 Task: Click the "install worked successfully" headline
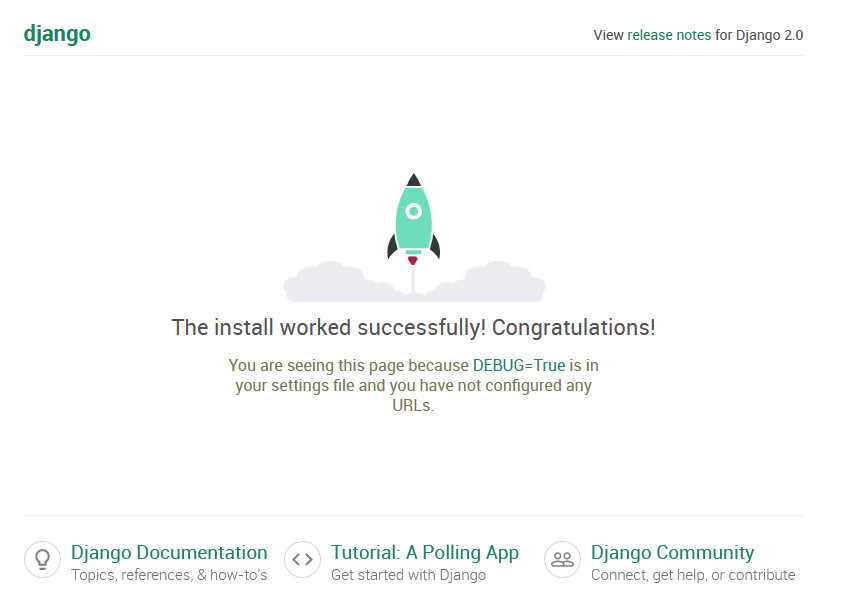(x=413, y=328)
